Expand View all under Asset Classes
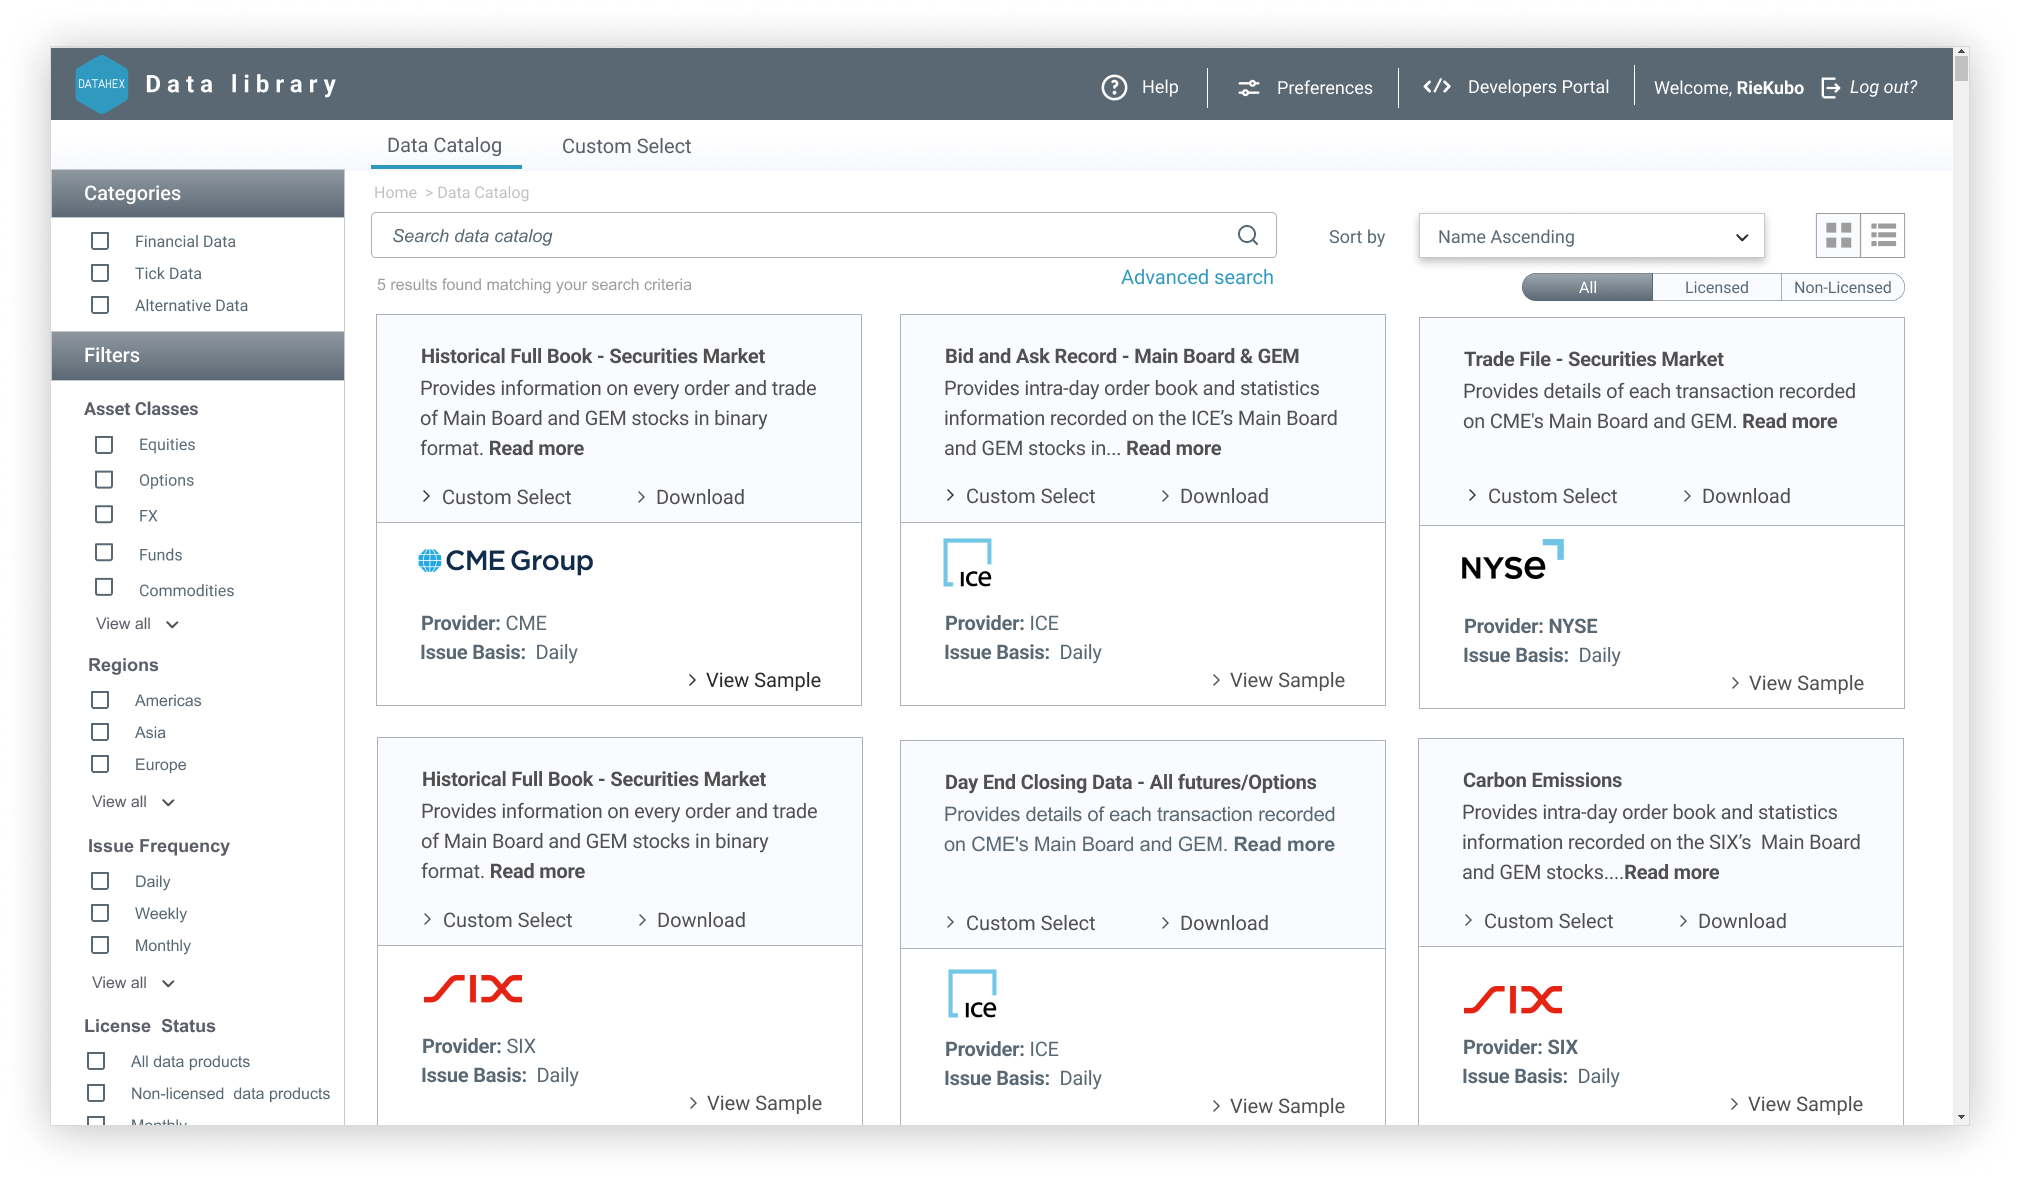 137,623
